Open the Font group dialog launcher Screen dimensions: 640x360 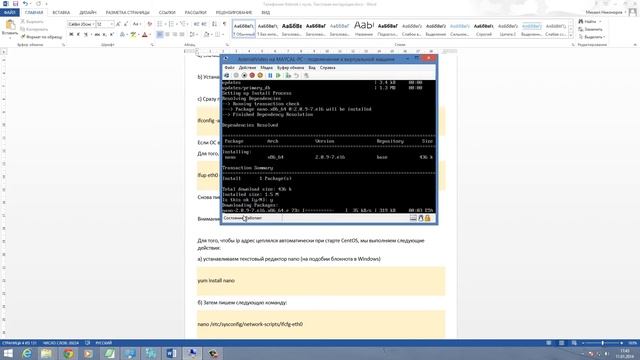pyautogui.click(x=152, y=45)
